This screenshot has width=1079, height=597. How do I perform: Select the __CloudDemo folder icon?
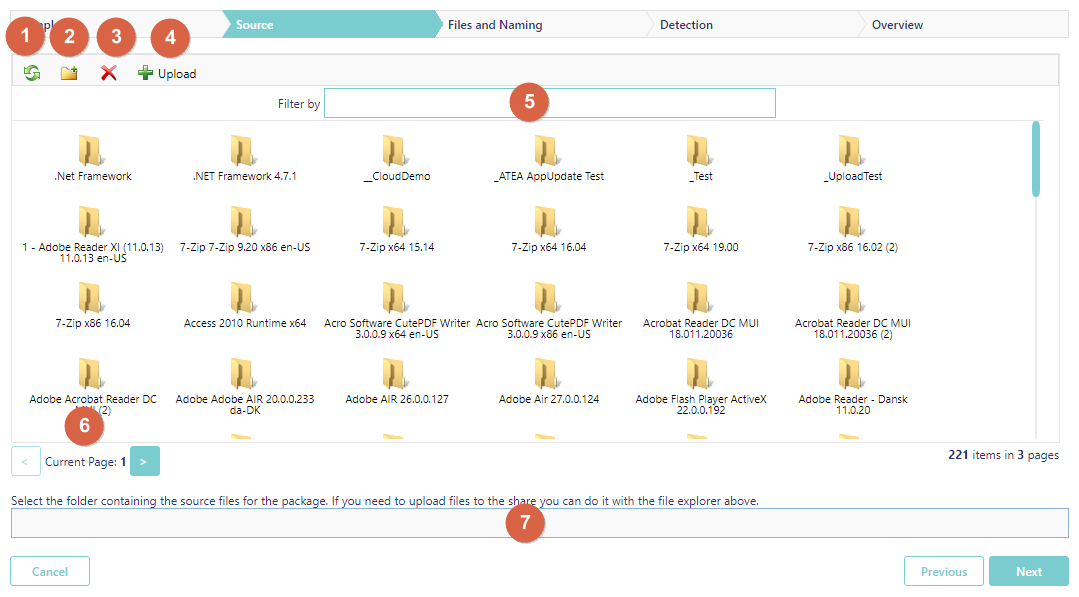(x=396, y=152)
